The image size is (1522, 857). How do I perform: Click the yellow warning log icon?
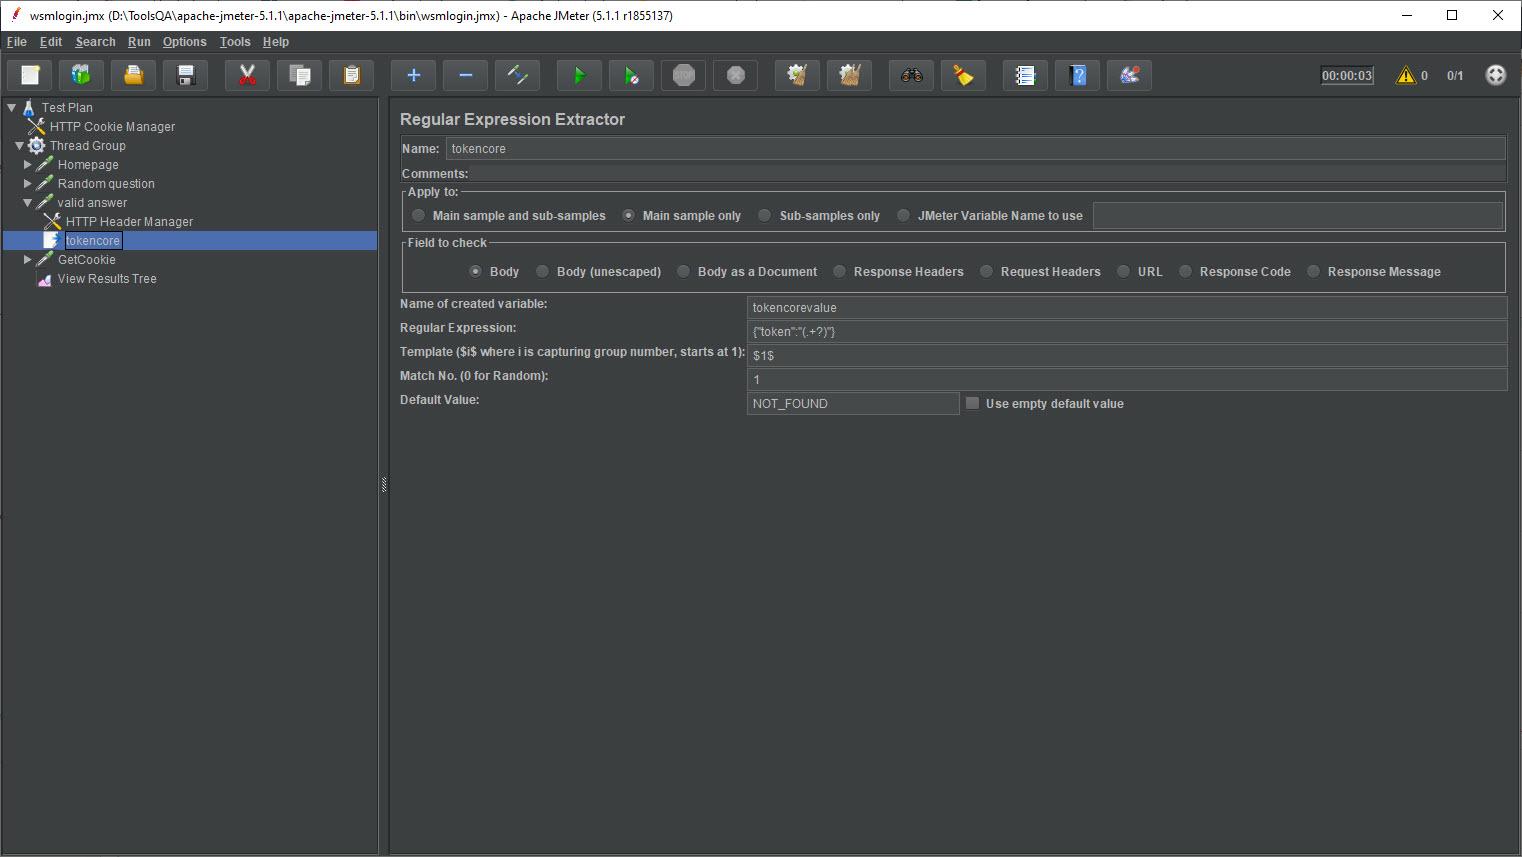1406,76
